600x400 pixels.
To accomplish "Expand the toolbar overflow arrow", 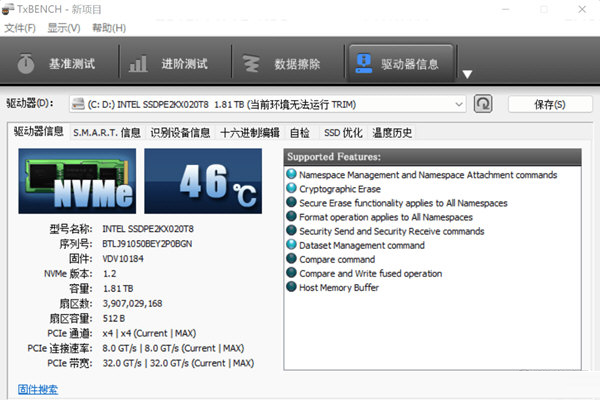I will point(467,74).
